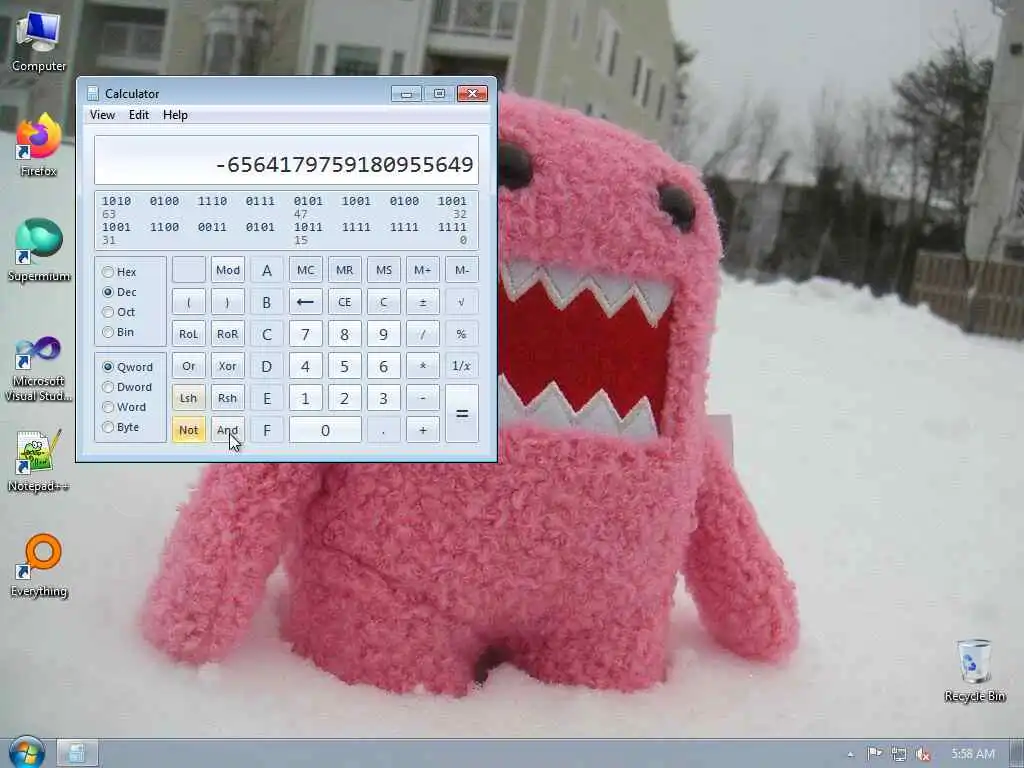1024x768 pixels.
Task: Click the Show desktop strip on taskbar
Action: pos(1018,754)
